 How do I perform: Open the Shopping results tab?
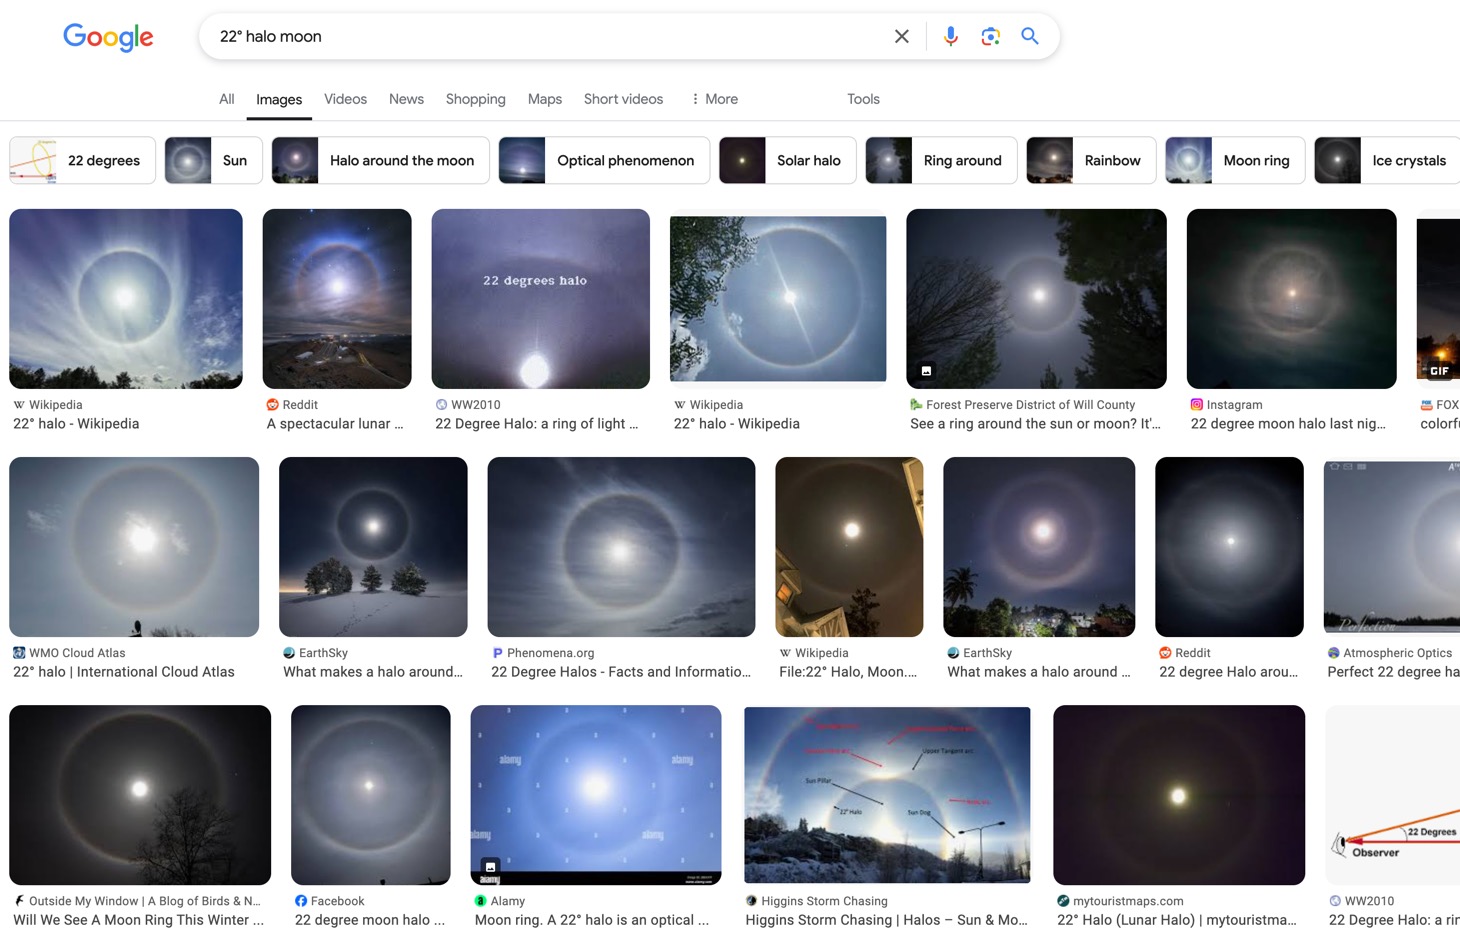pyautogui.click(x=475, y=99)
